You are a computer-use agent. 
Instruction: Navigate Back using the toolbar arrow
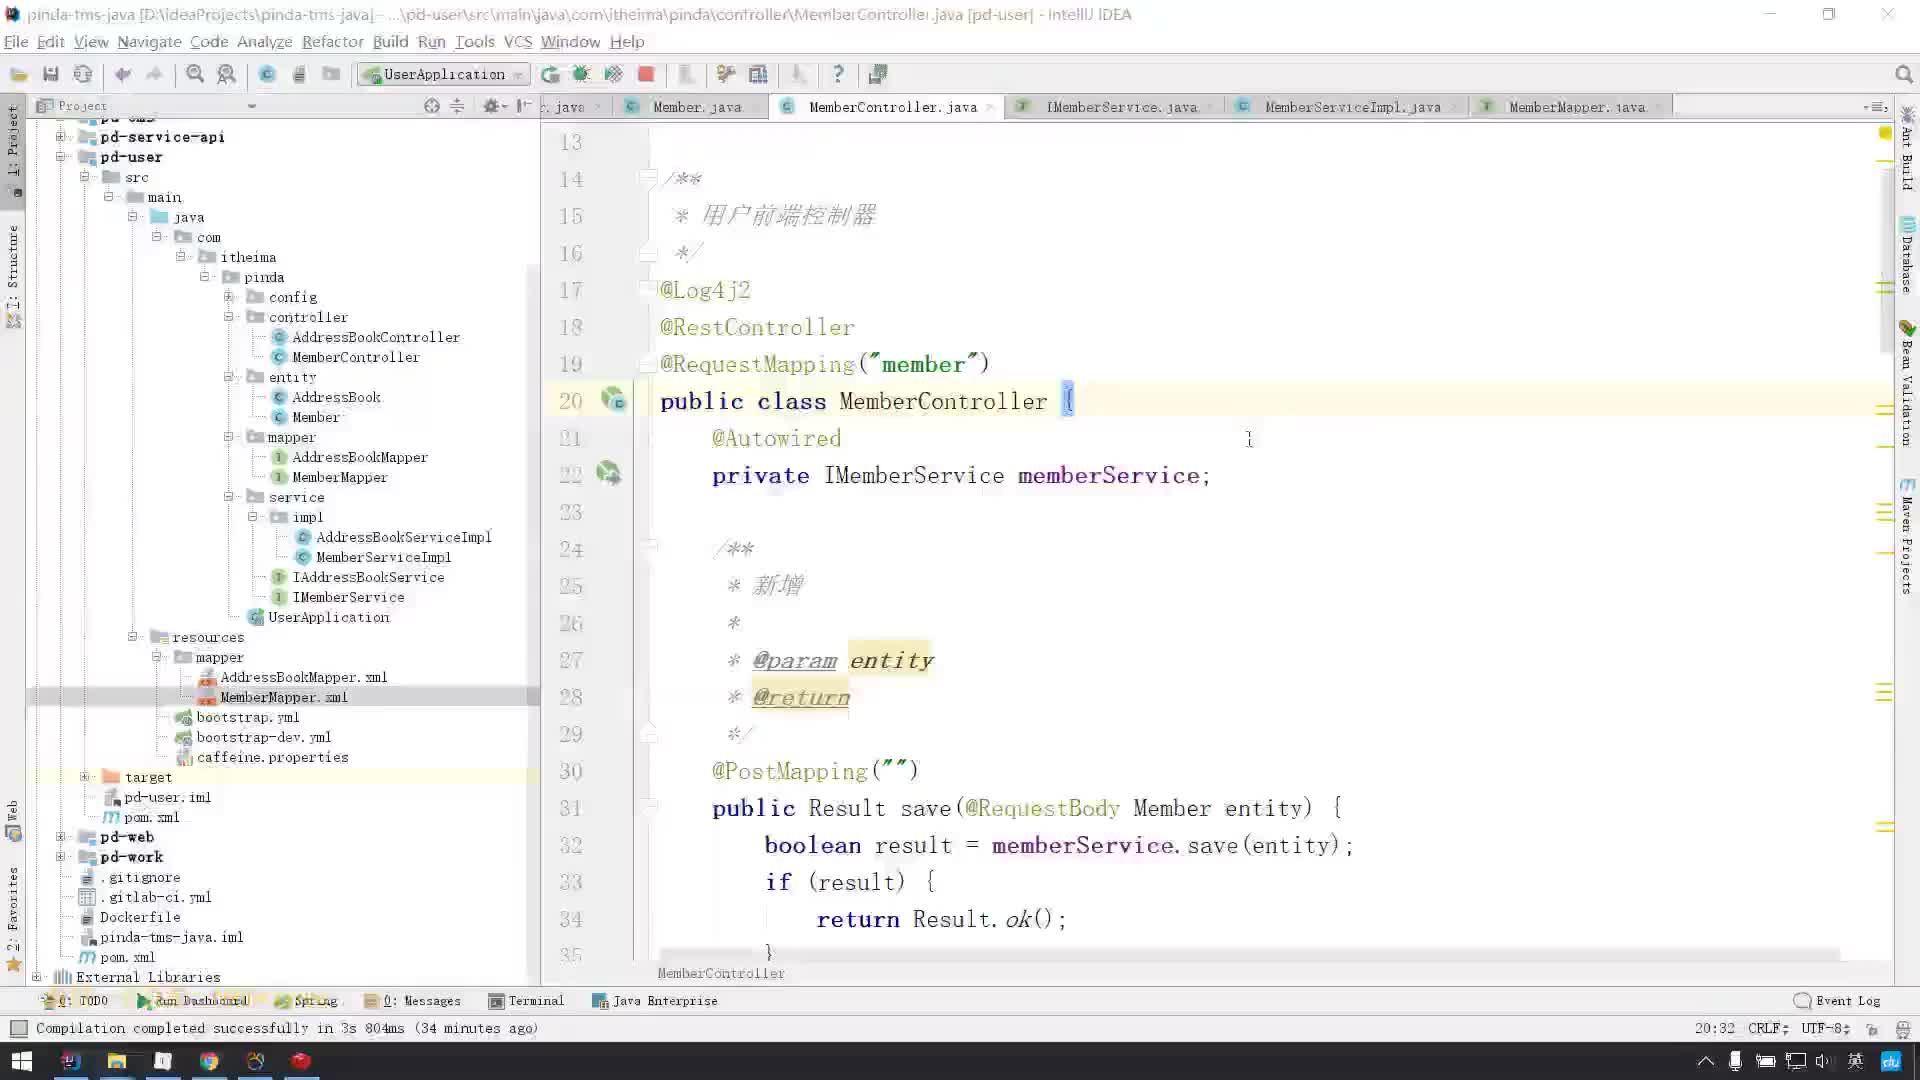click(x=123, y=74)
